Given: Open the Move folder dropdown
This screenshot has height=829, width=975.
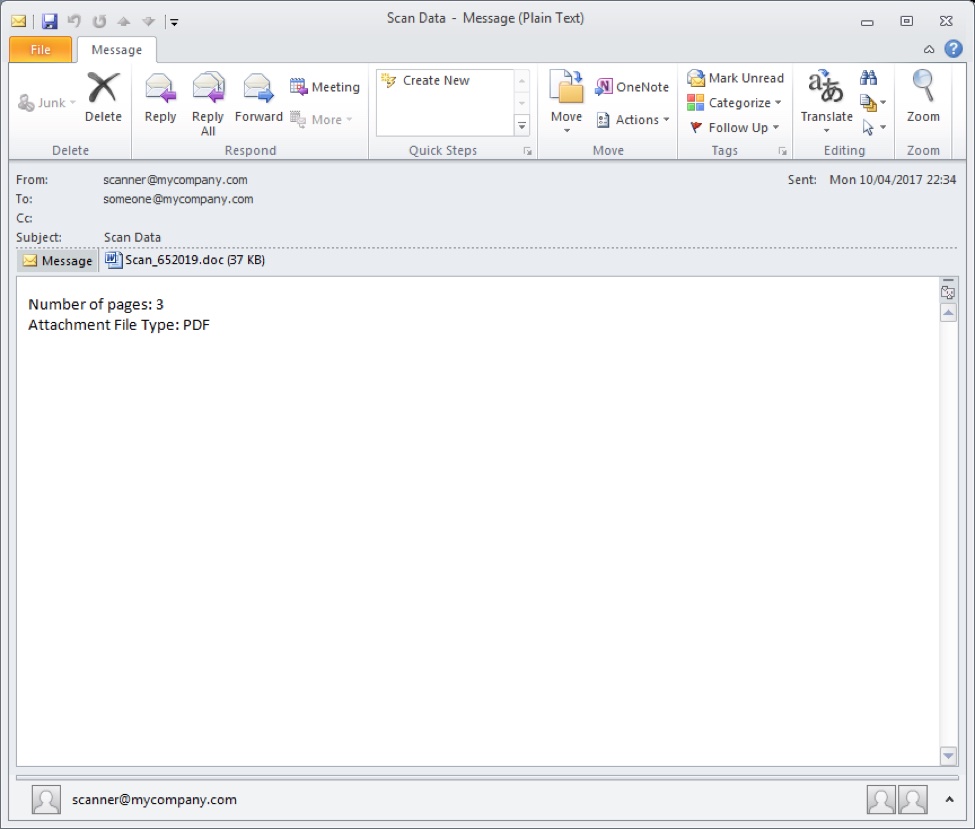Looking at the screenshot, I should (x=566, y=103).
